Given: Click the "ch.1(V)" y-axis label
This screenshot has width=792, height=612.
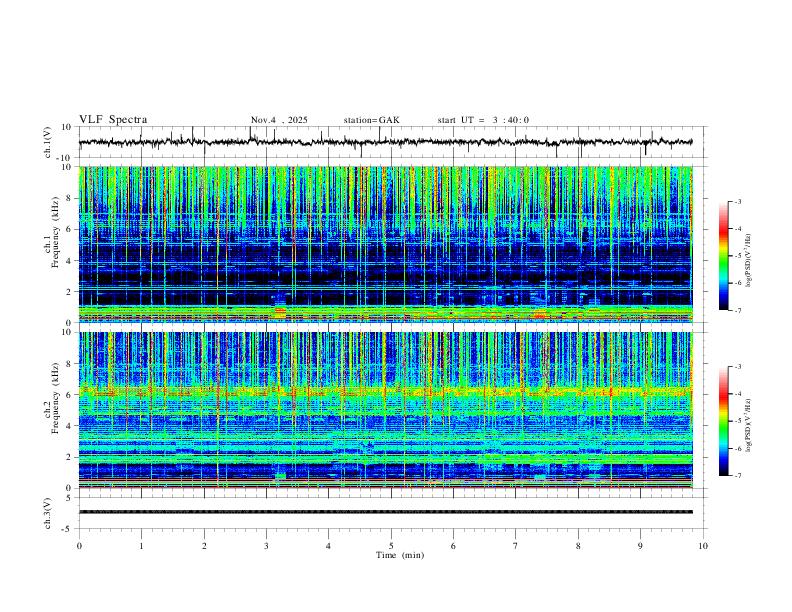Looking at the screenshot, I should tap(48, 142).
